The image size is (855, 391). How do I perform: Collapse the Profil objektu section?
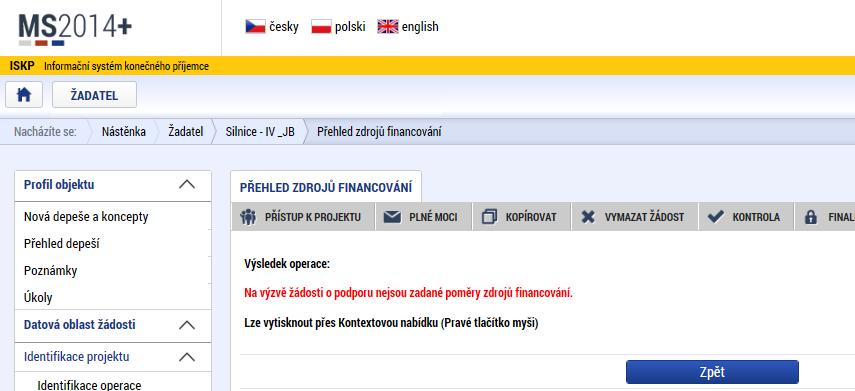point(187,184)
